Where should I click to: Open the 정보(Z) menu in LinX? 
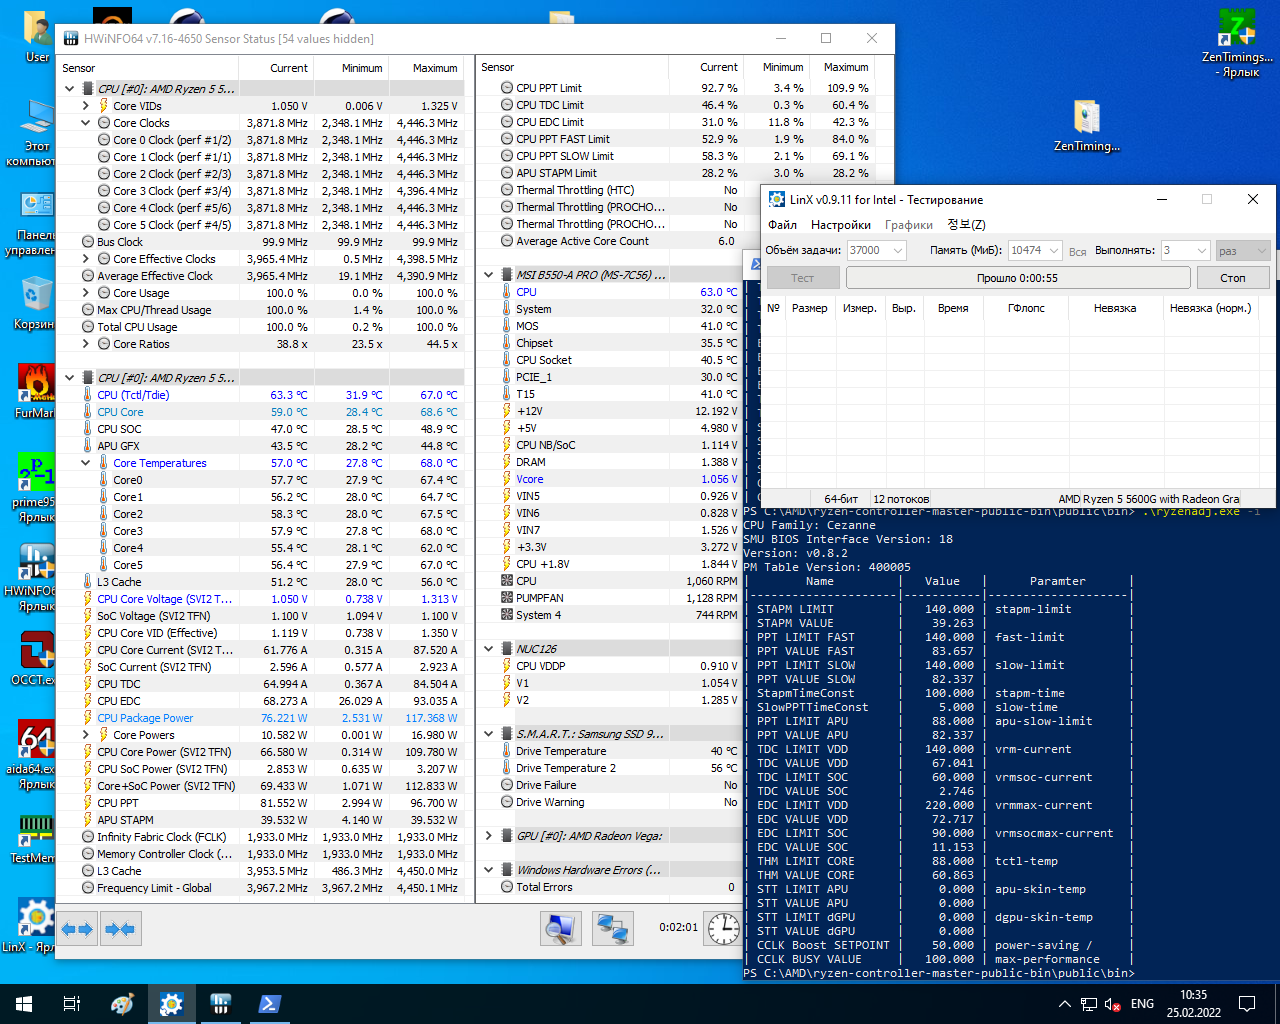pos(966,225)
